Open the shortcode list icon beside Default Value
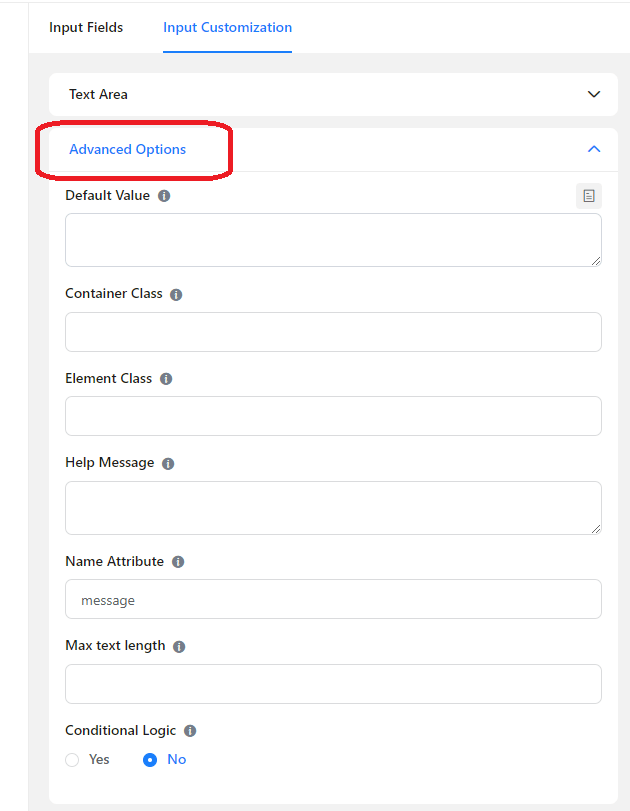This screenshot has height=811, width=630. click(x=589, y=196)
